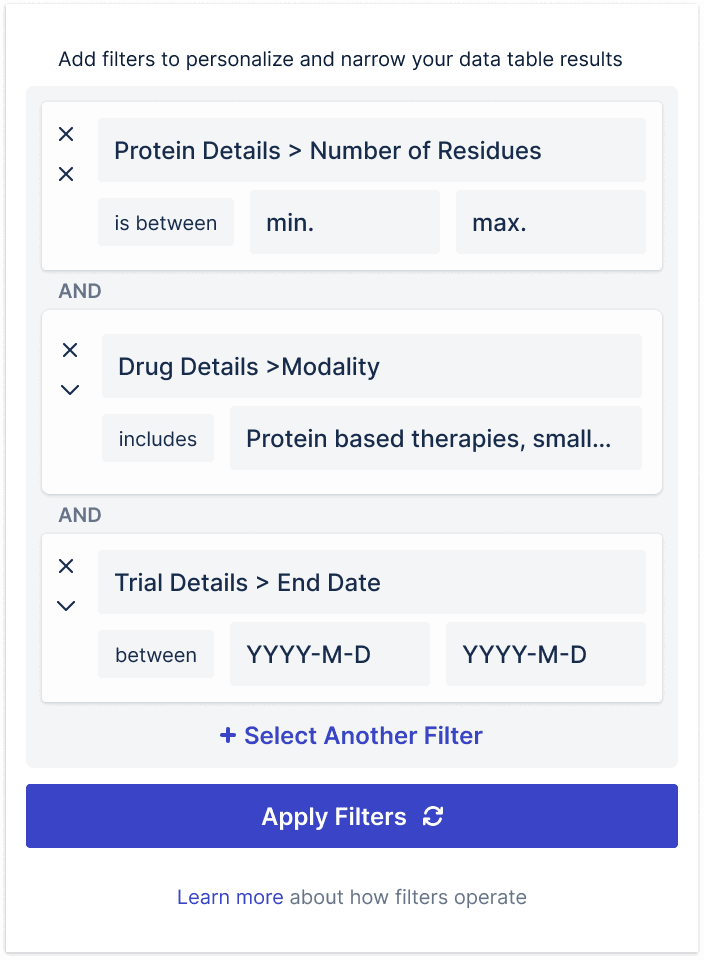Collapse the Modality filter with its chevron
704x960 pixels.
(70, 390)
